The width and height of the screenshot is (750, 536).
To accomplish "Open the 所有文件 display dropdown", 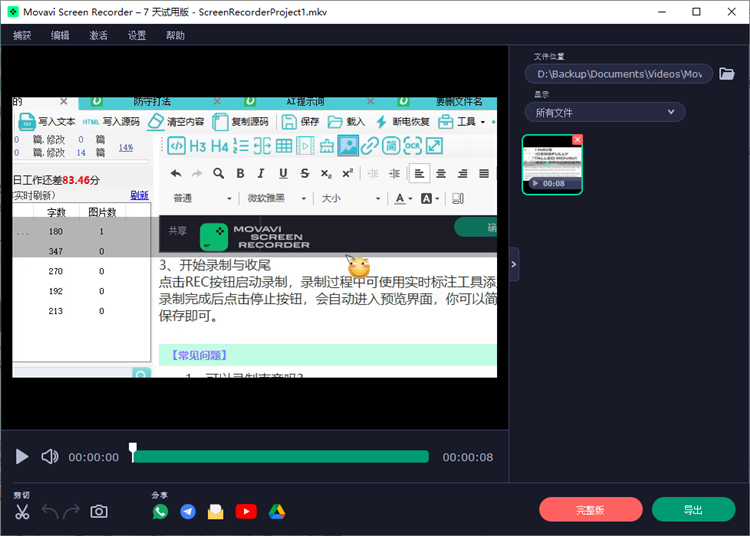I will coord(605,112).
